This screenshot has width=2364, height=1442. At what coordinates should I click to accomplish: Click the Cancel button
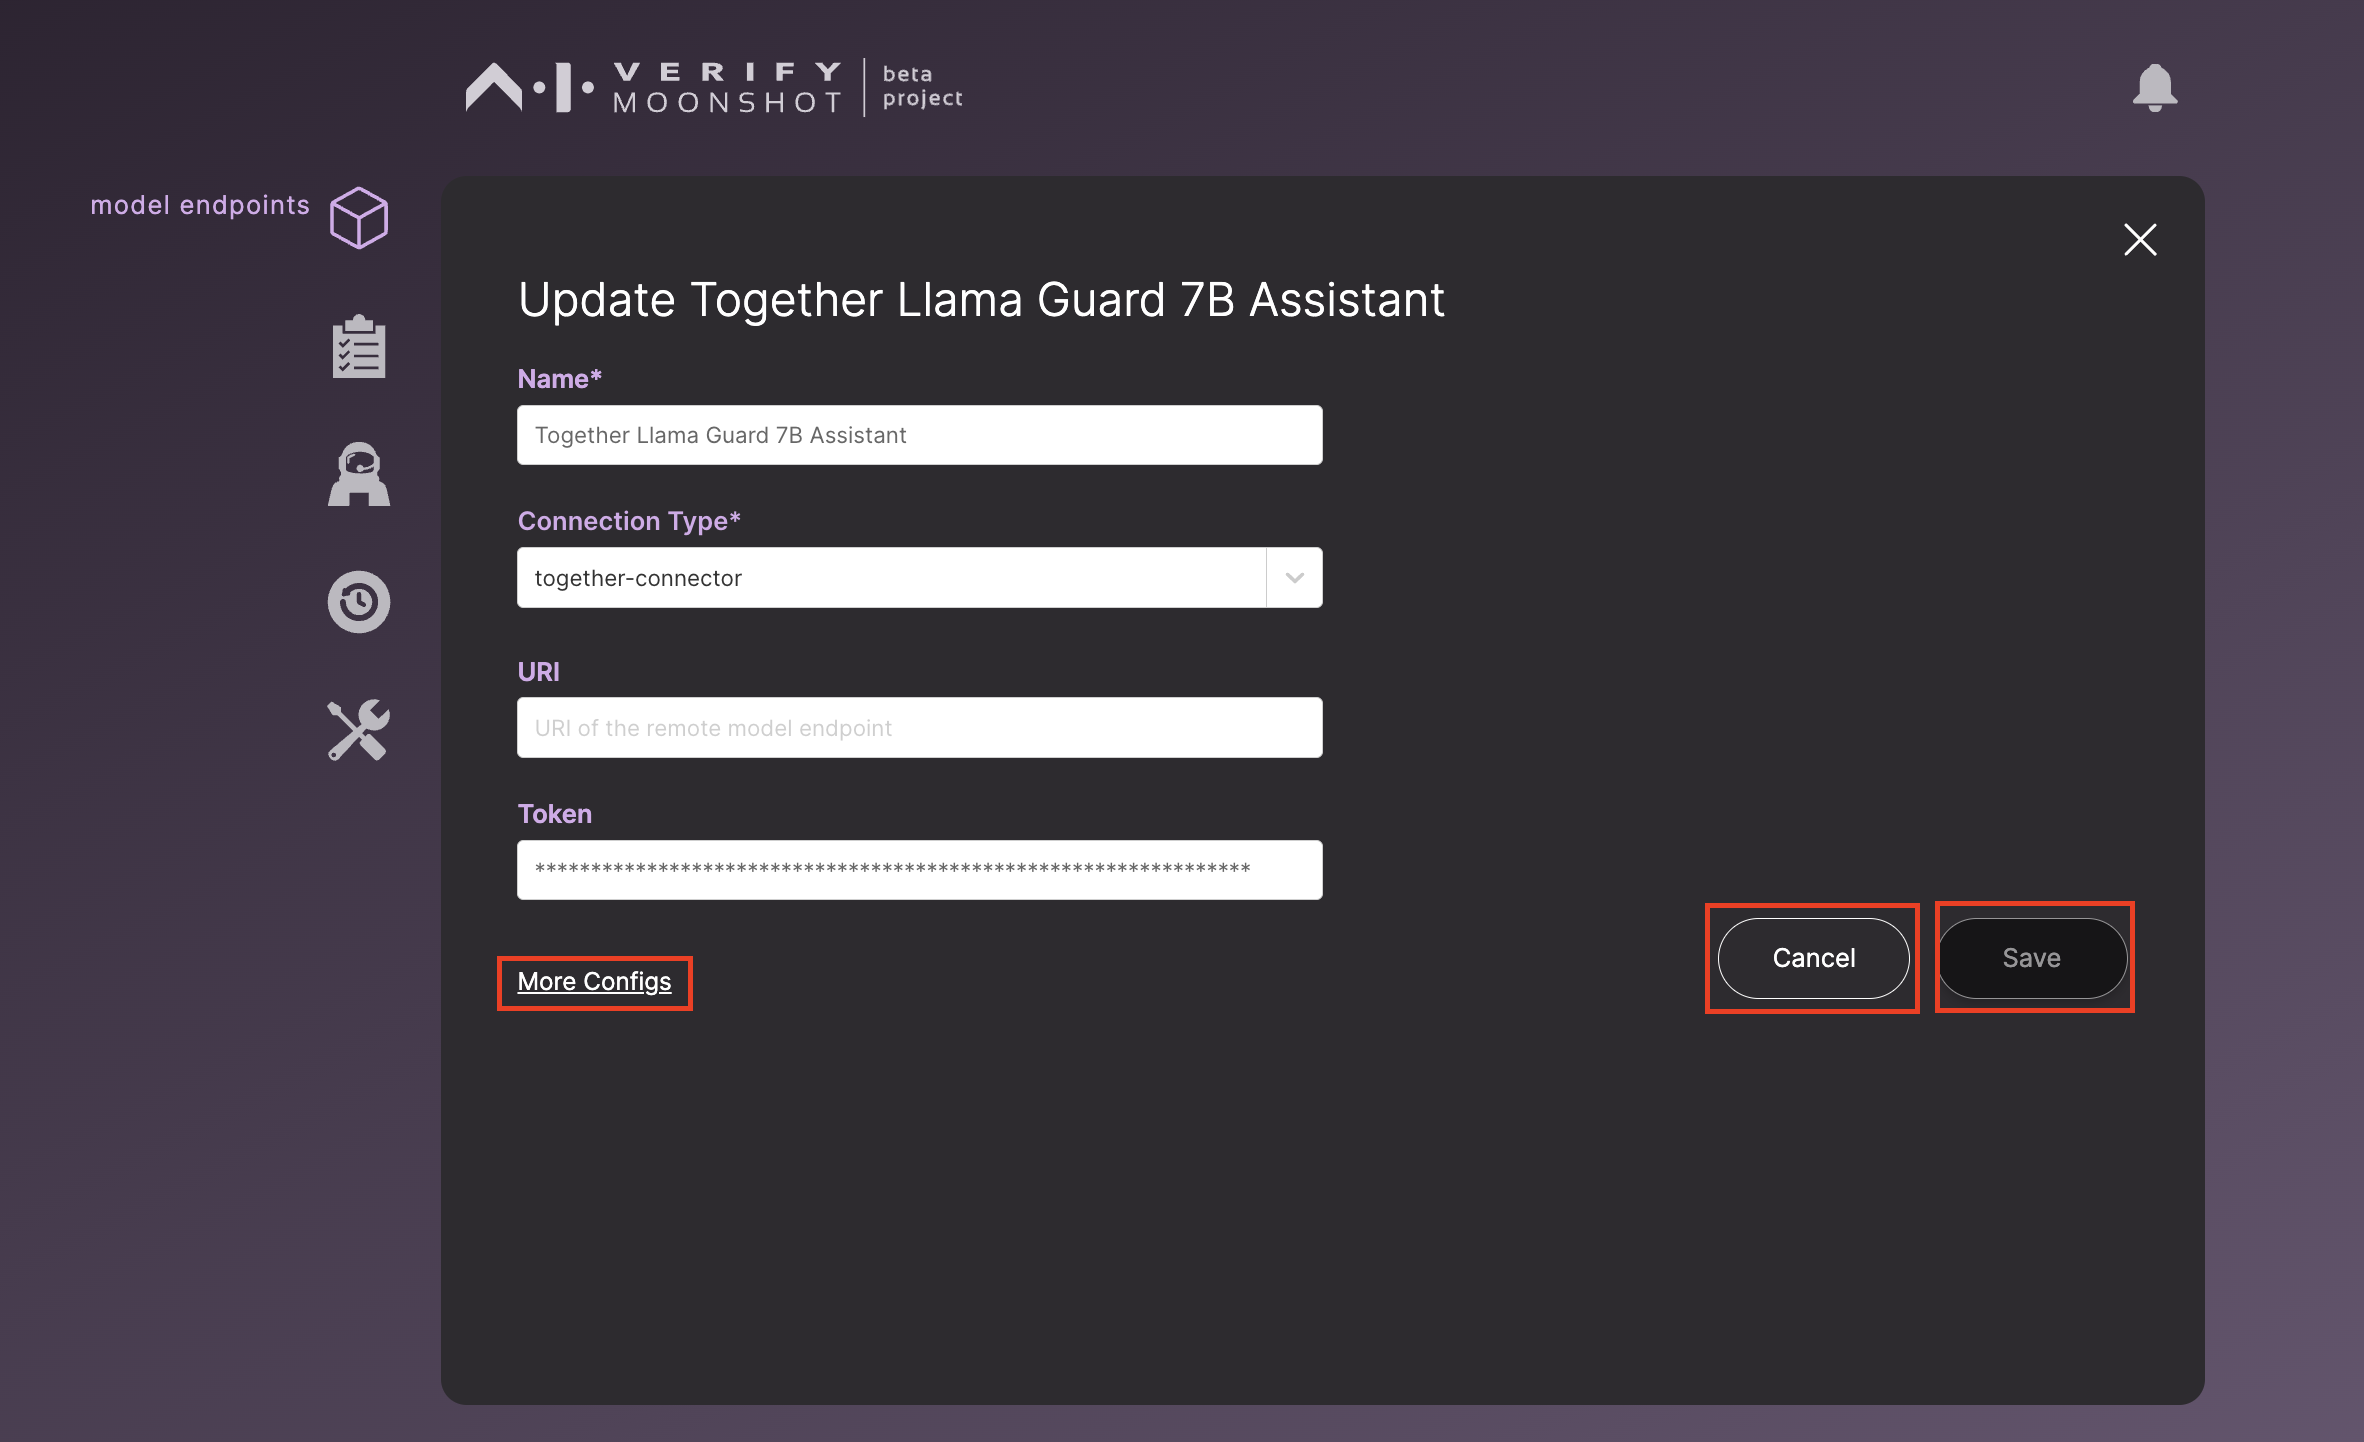click(1813, 958)
